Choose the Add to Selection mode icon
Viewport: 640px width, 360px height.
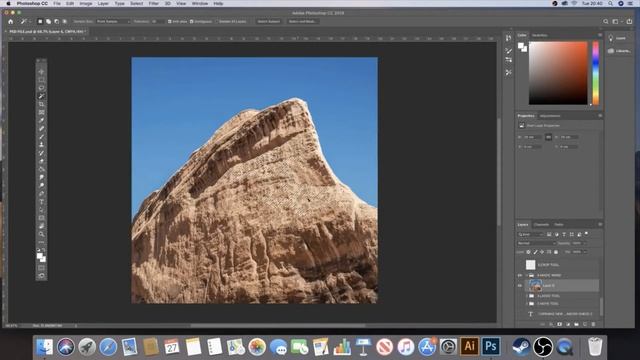(48, 21)
